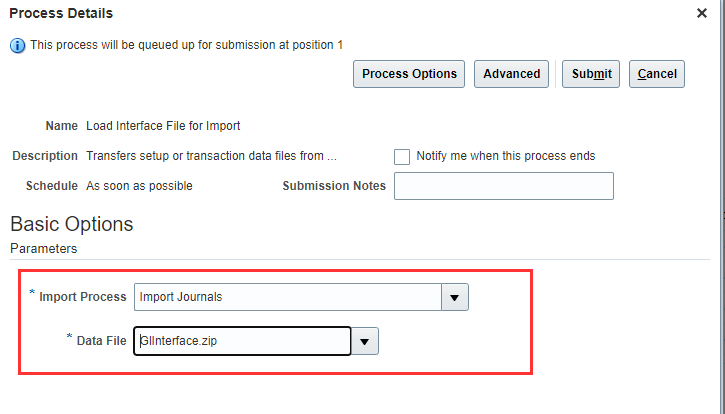Focus the Submission Notes text box
This screenshot has width=725, height=414.
(503, 186)
